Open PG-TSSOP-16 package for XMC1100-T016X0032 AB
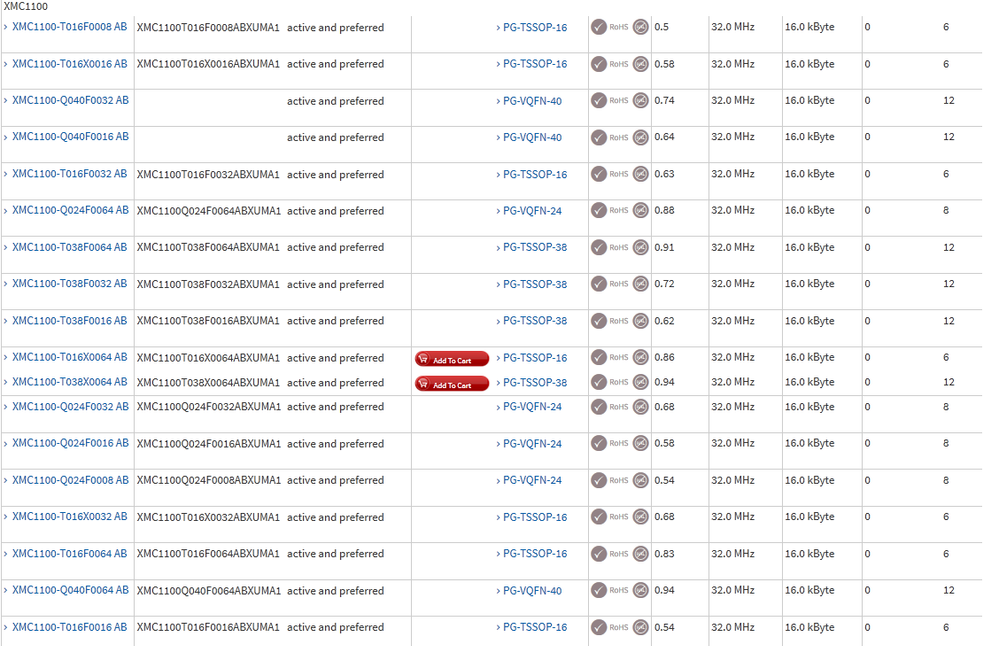The width and height of the screenshot is (999, 646). pyautogui.click(x=534, y=517)
